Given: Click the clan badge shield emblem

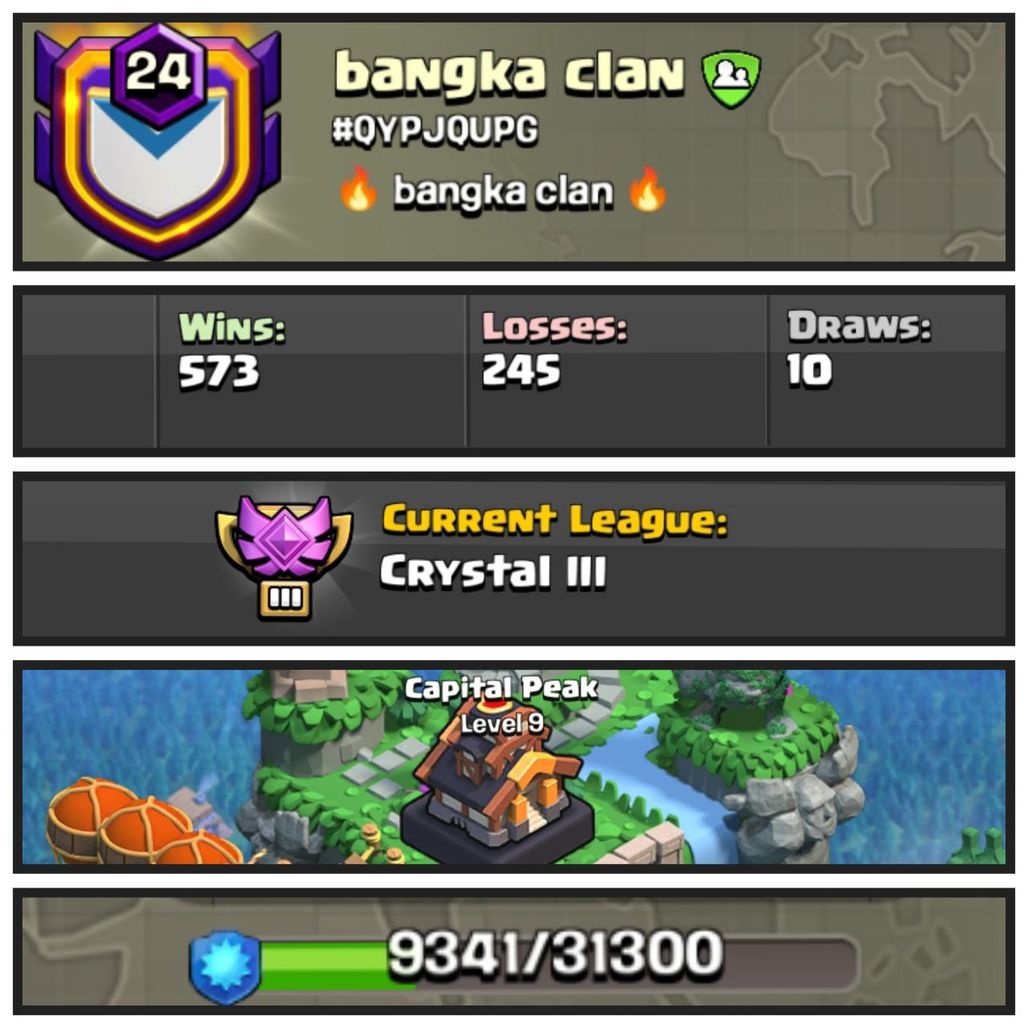Looking at the screenshot, I should [x=157, y=143].
